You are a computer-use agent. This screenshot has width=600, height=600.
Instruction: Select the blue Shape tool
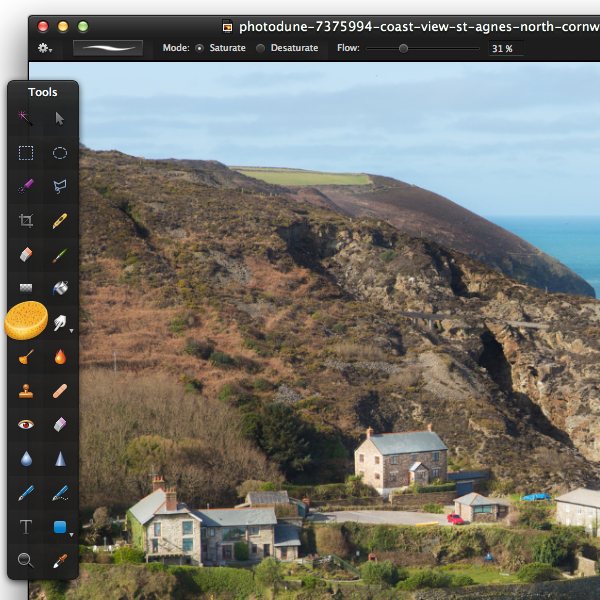pyautogui.click(x=60, y=527)
